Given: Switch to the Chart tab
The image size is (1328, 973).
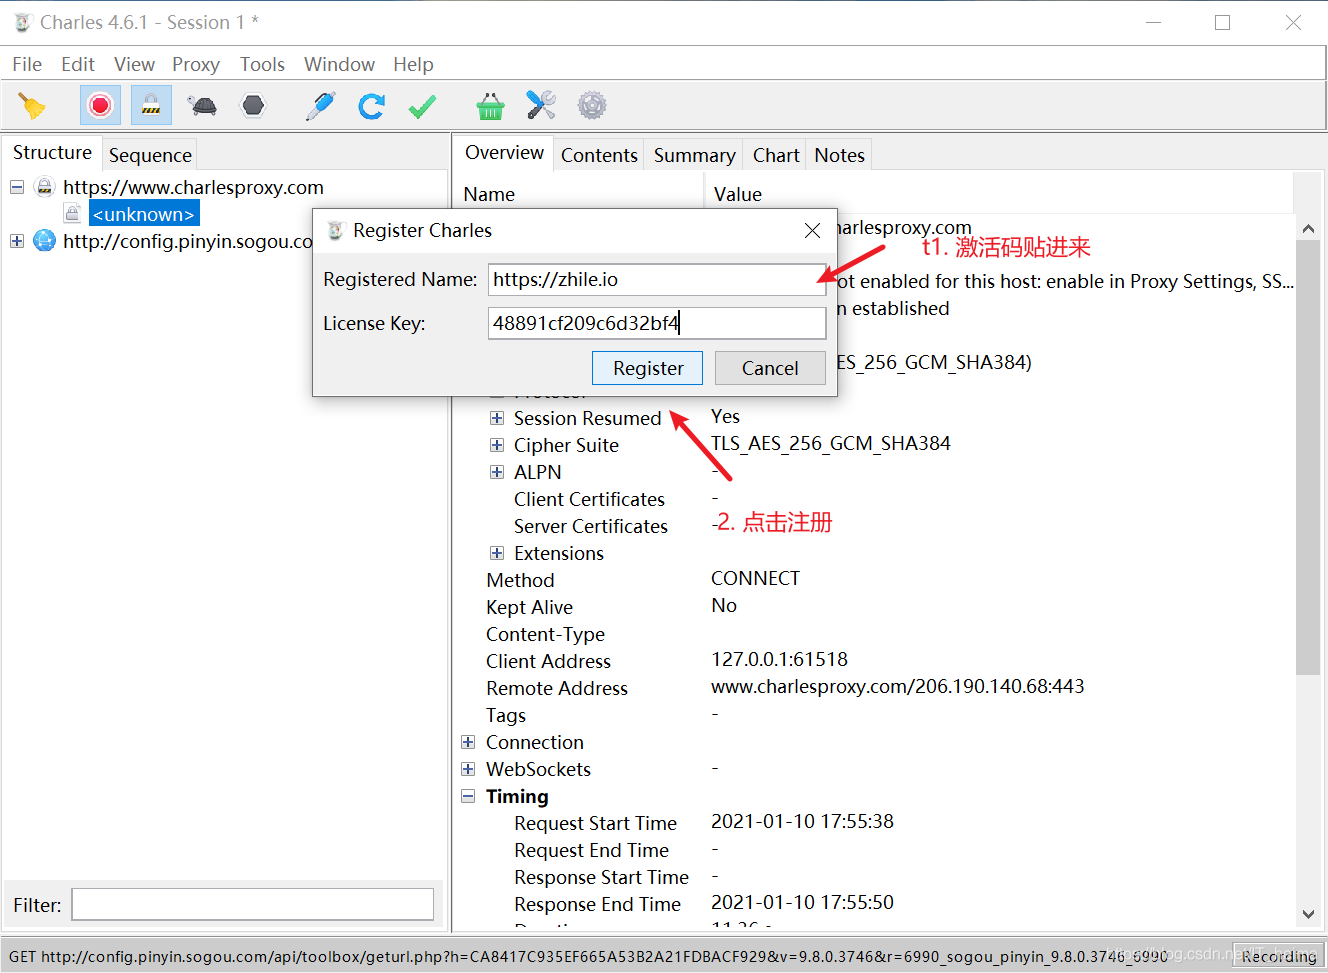Looking at the screenshot, I should tap(776, 155).
